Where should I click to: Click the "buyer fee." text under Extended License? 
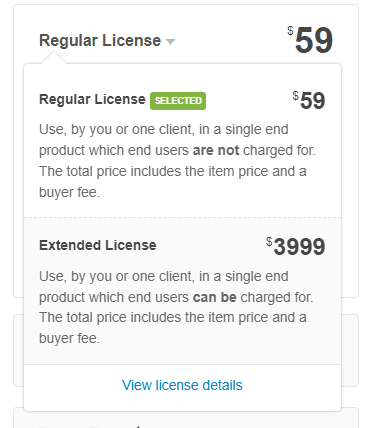click(x=69, y=338)
